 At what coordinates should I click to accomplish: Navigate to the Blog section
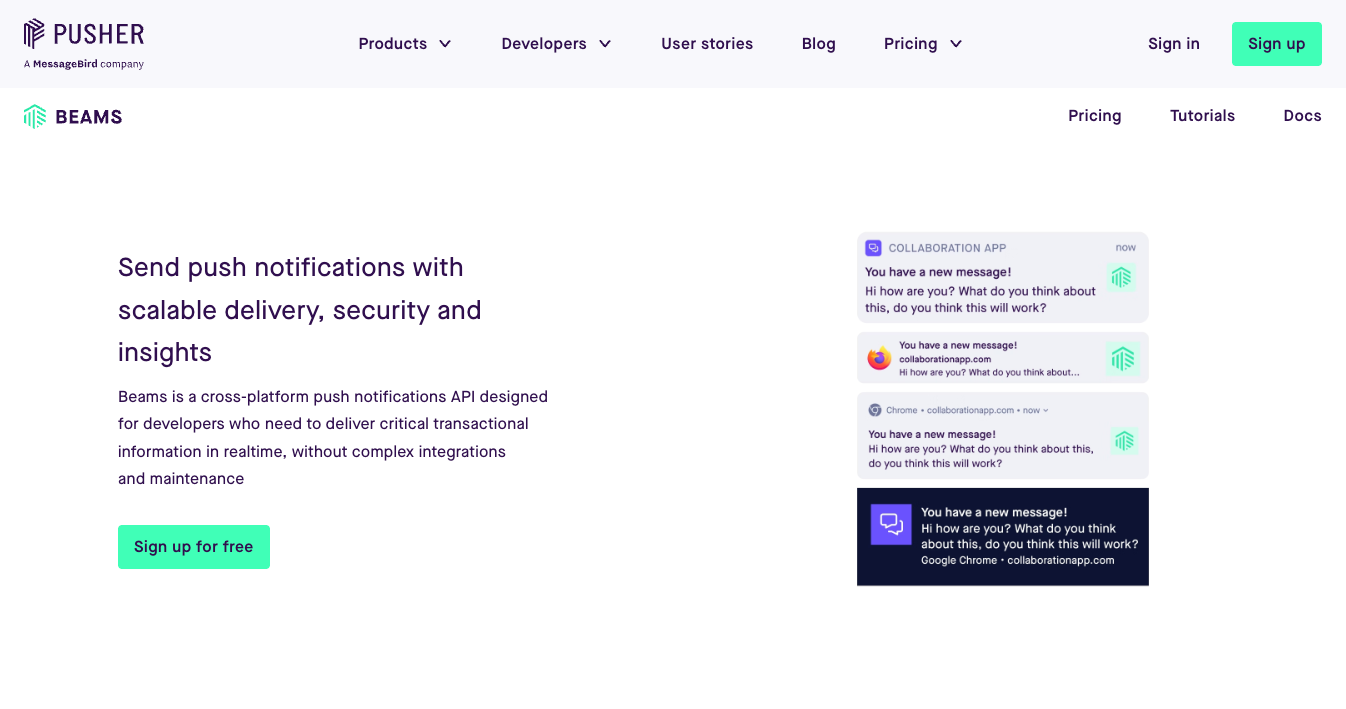(x=818, y=44)
